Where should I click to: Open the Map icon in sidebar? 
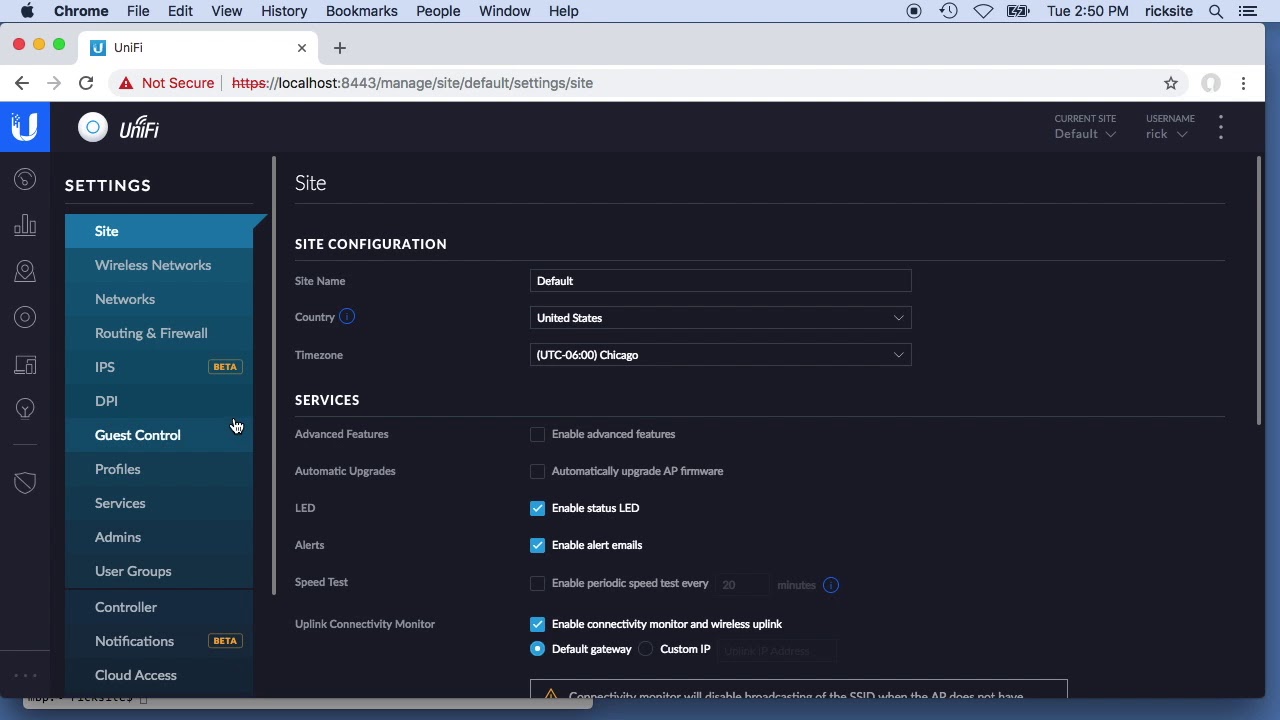[25, 272]
